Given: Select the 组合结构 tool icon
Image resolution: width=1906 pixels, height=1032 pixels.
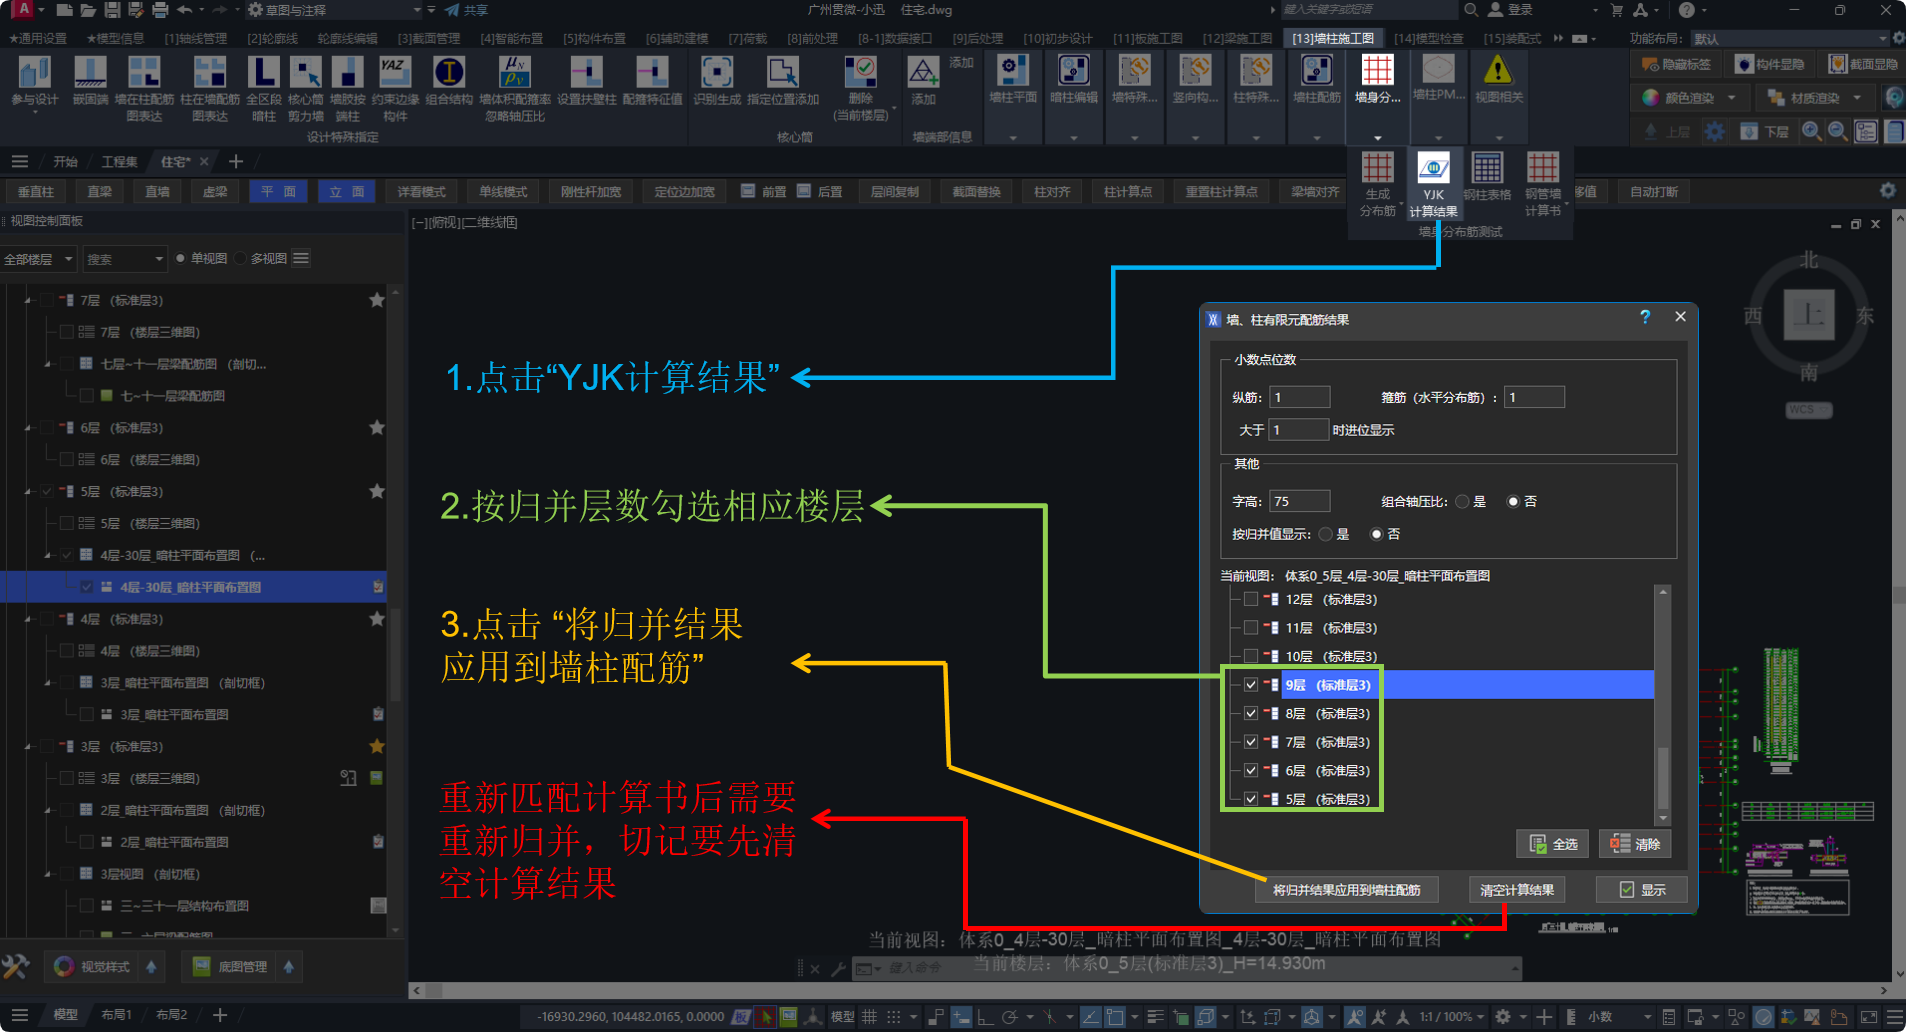Looking at the screenshot, I should click(449, 73).
